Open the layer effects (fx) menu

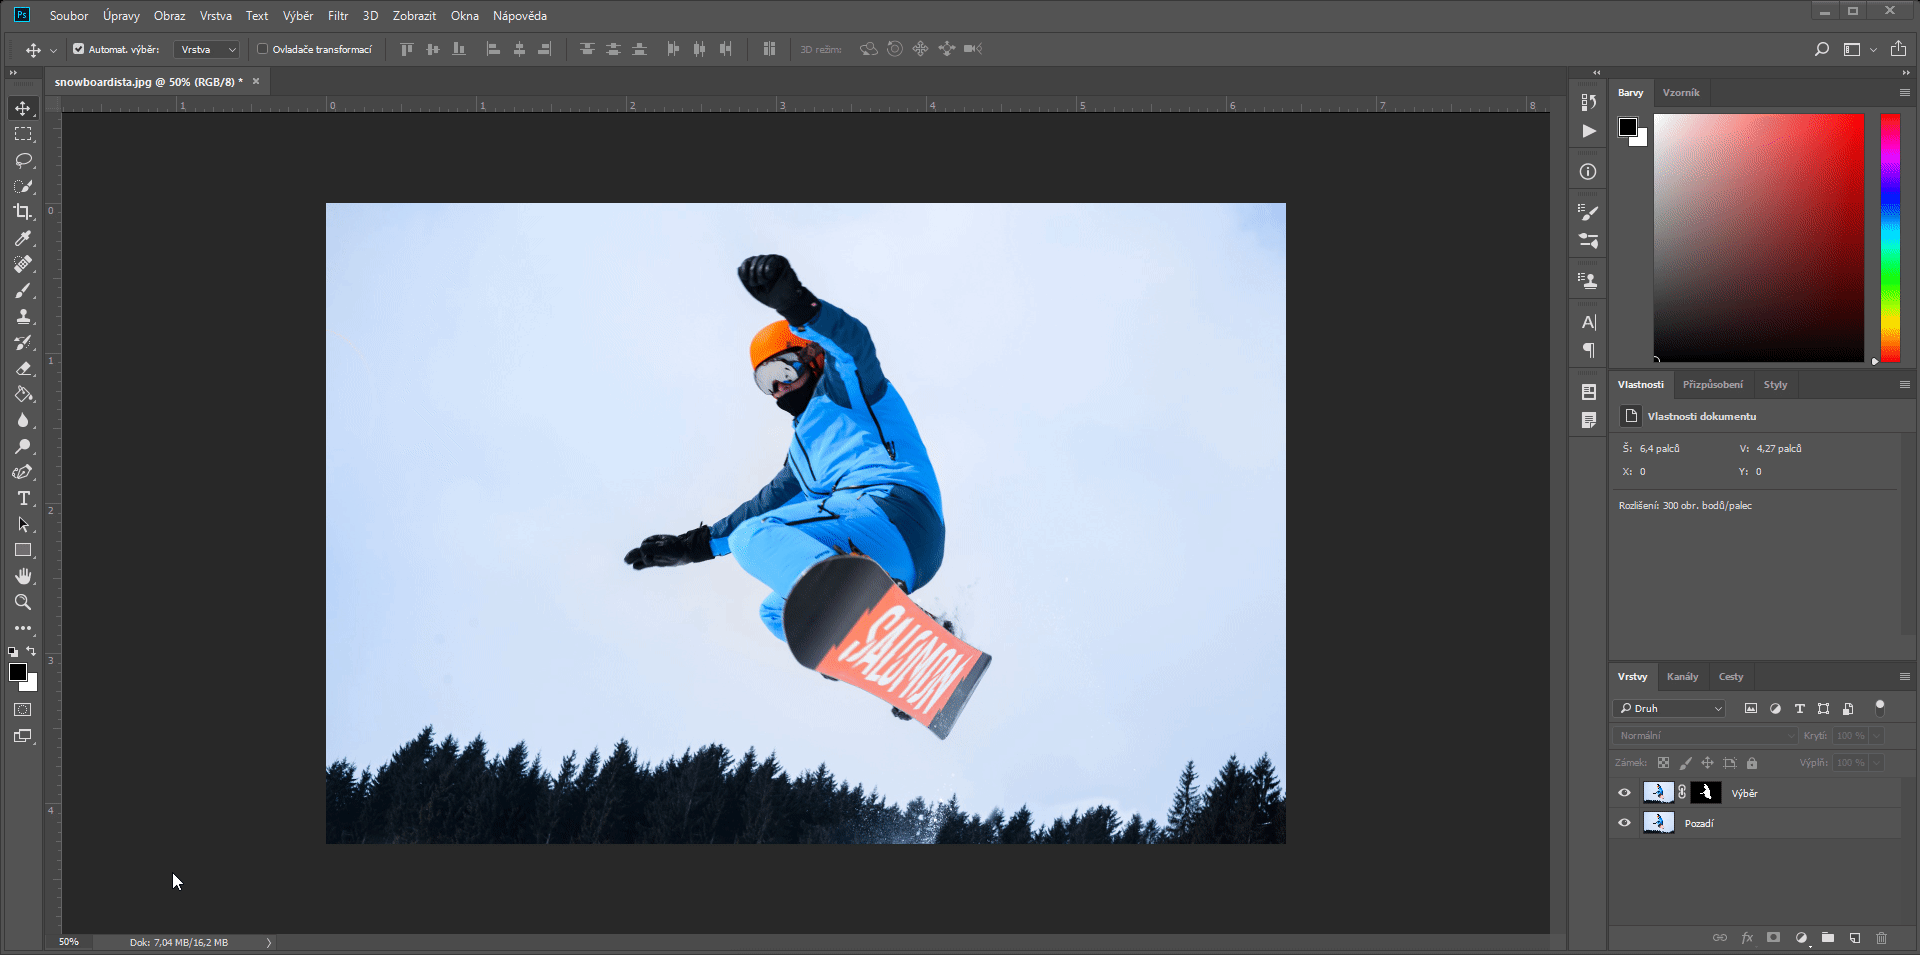(1747, 938)
